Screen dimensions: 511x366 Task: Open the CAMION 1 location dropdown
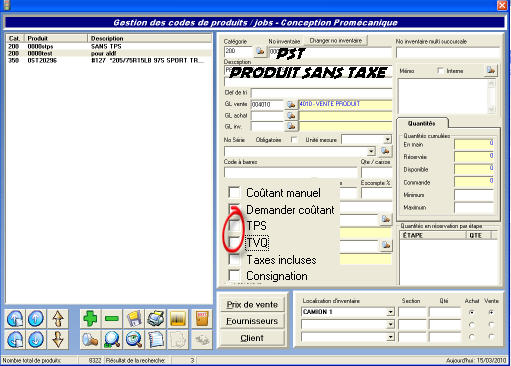click(390, 312)
